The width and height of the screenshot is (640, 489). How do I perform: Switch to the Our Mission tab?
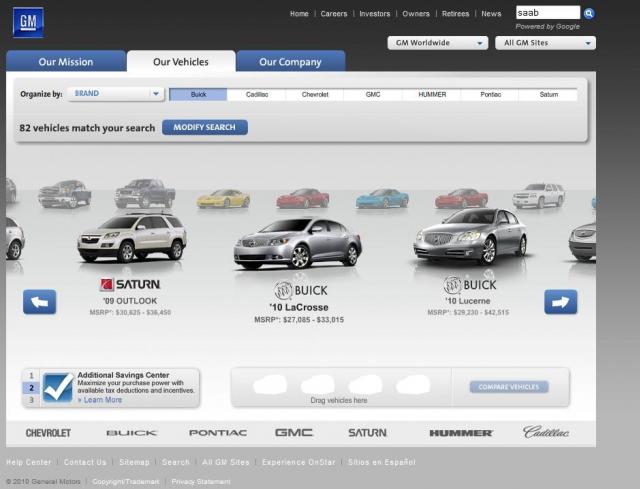[x=66, y=62]
